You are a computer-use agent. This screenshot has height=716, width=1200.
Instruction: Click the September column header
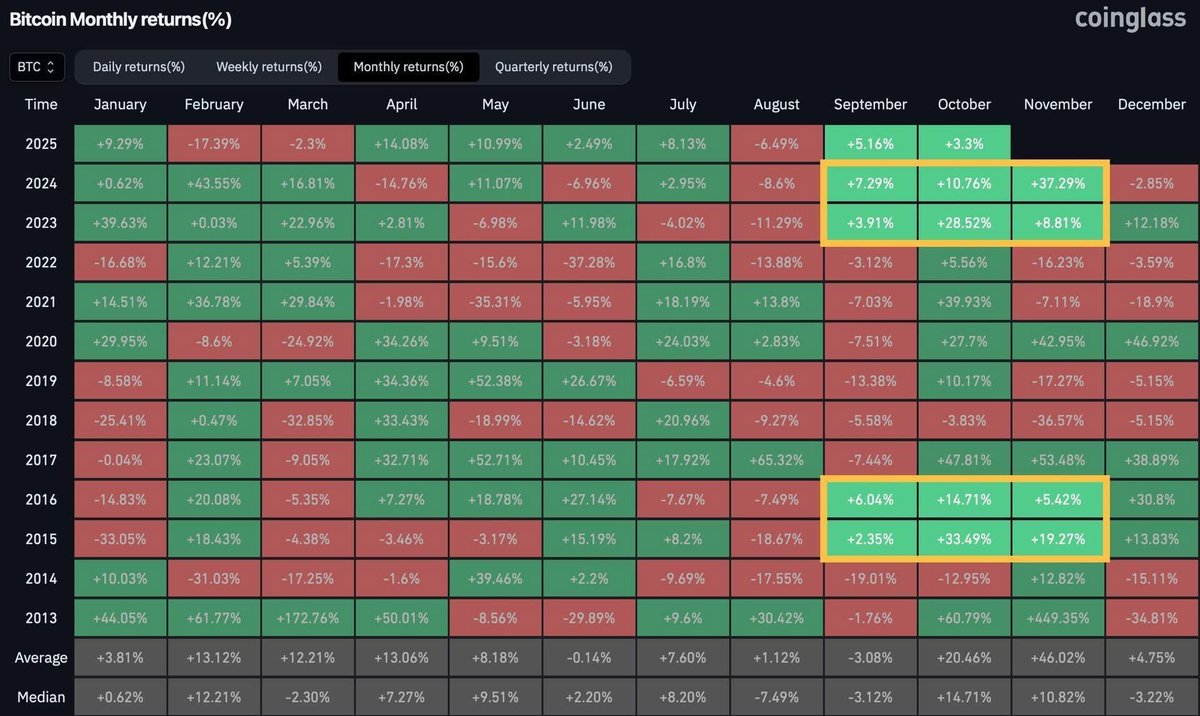[870, 104]
